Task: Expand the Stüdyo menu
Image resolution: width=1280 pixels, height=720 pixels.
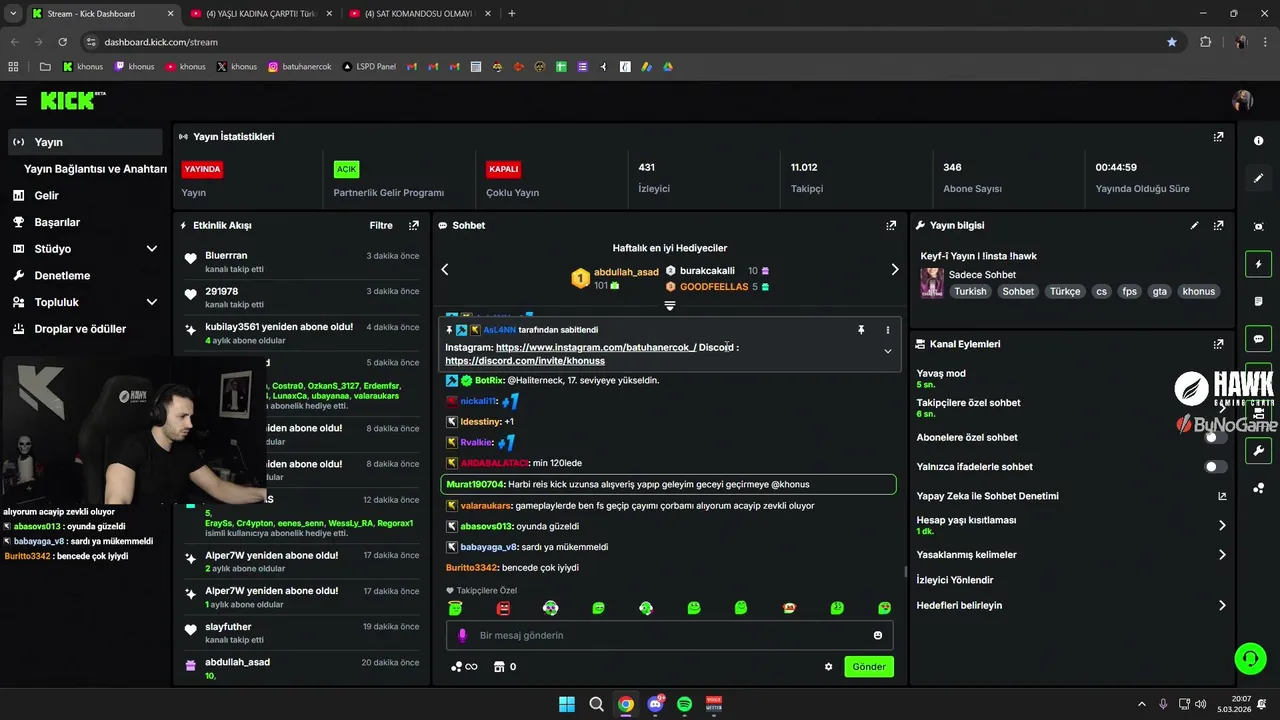Action: pos(152,249)
